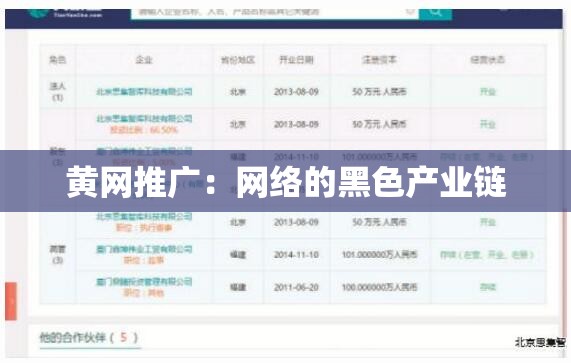Select 2013-08-09 in the 66.50% investment row
571x363 pixels.
(x=296, y=125)
